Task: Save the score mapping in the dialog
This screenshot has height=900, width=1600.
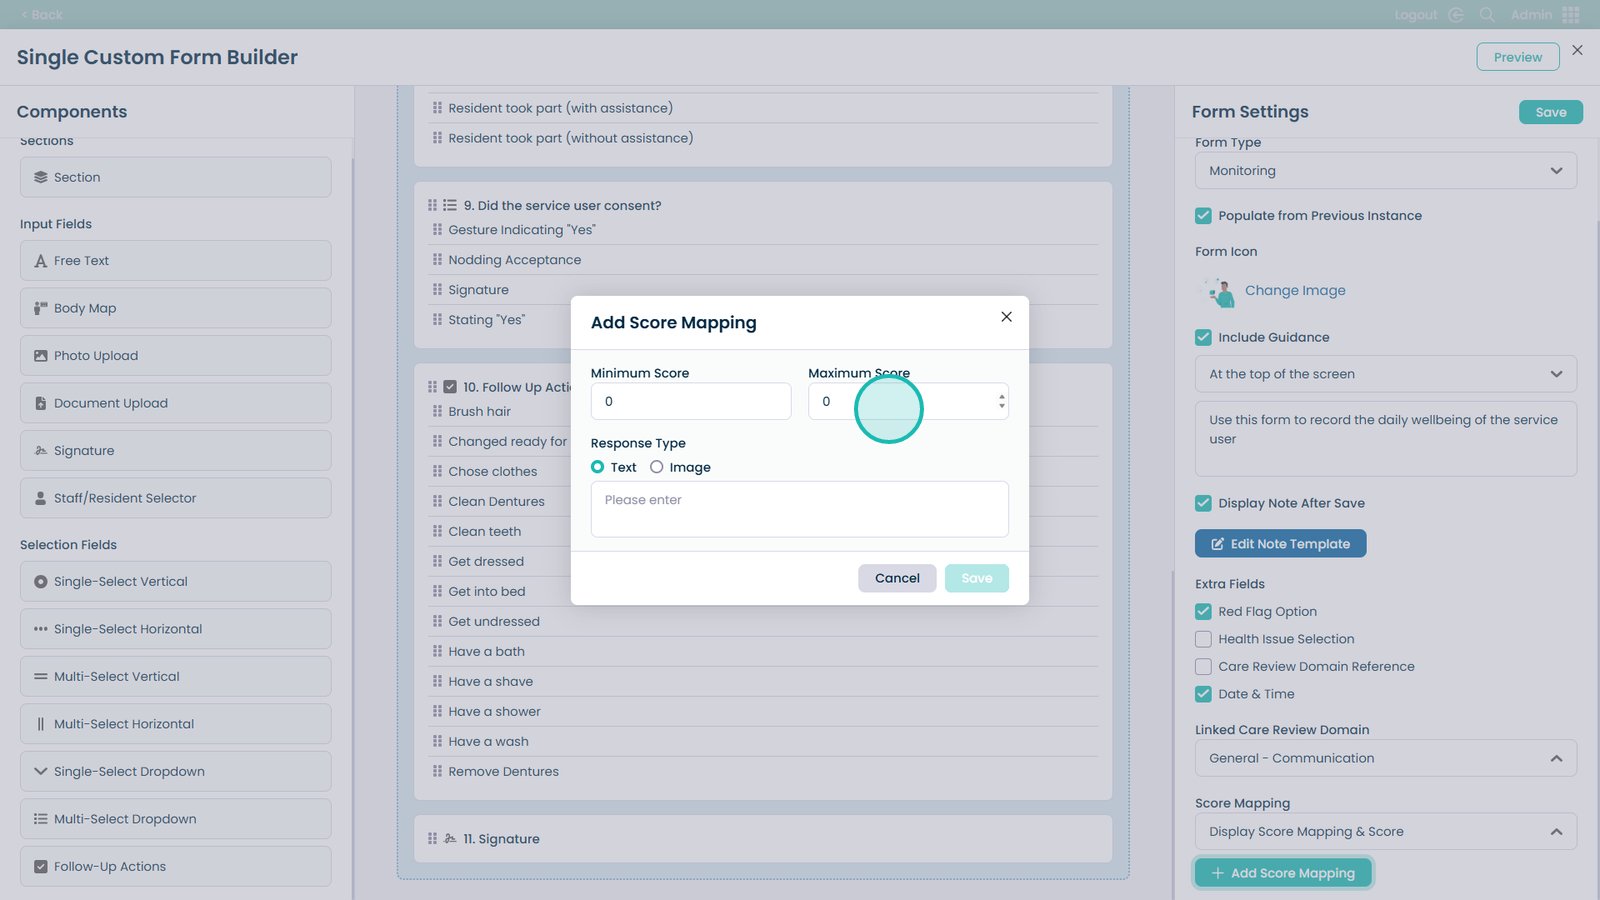Action: coord(977,578)
